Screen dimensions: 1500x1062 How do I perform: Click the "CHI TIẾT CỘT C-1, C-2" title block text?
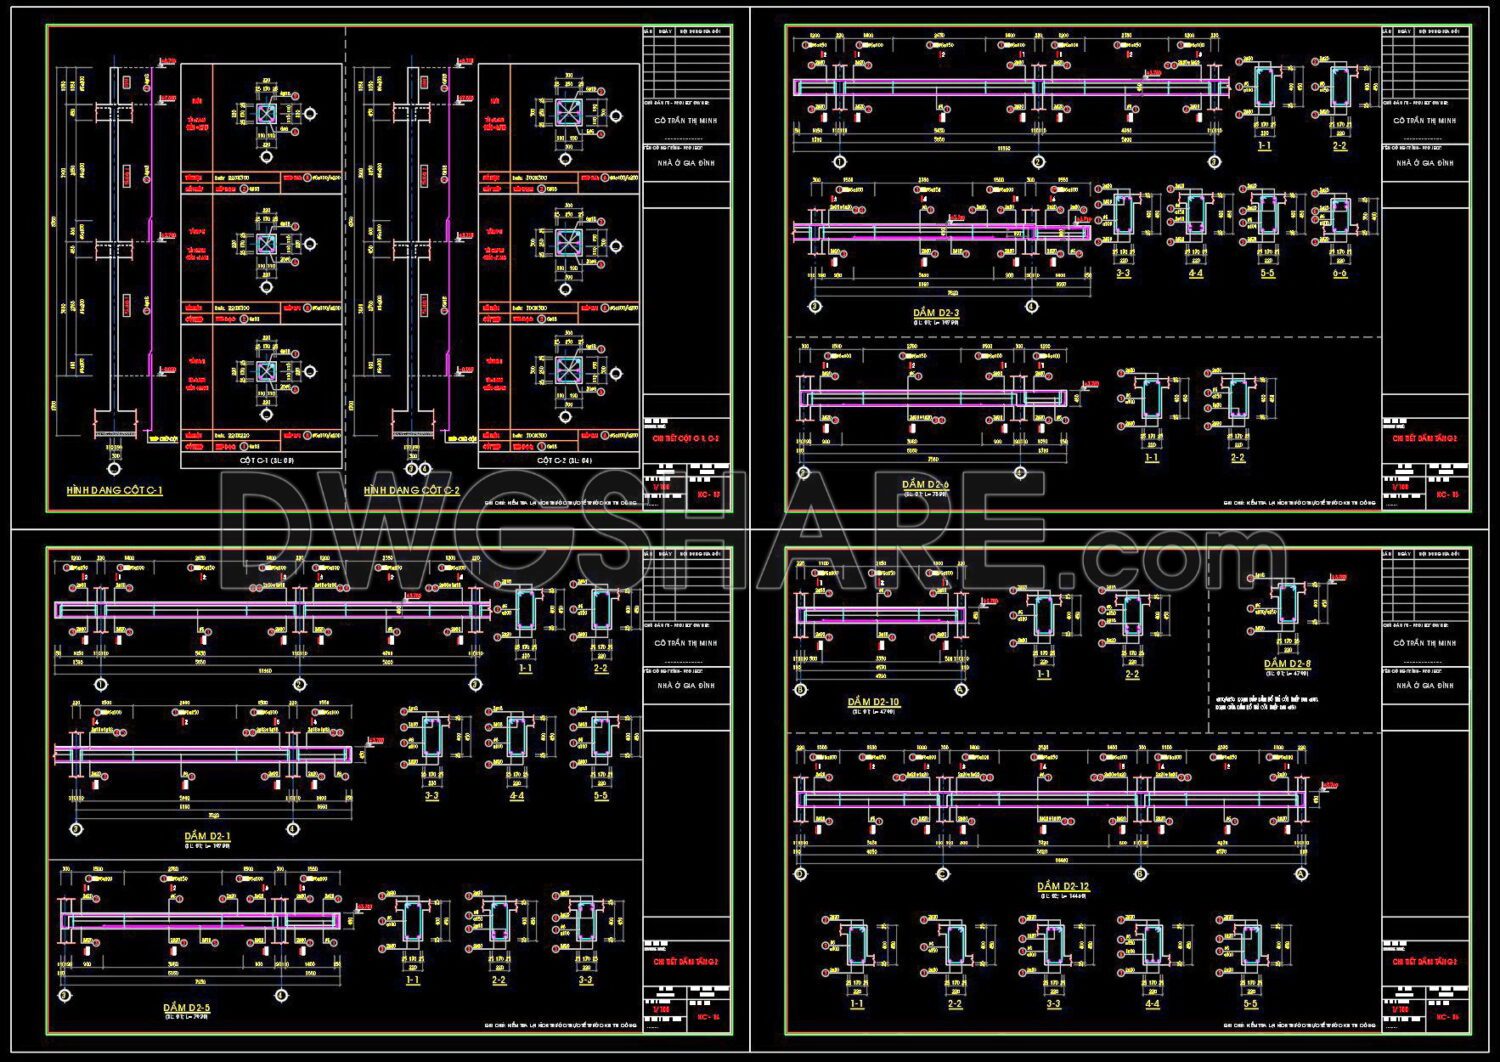(686, 438)
